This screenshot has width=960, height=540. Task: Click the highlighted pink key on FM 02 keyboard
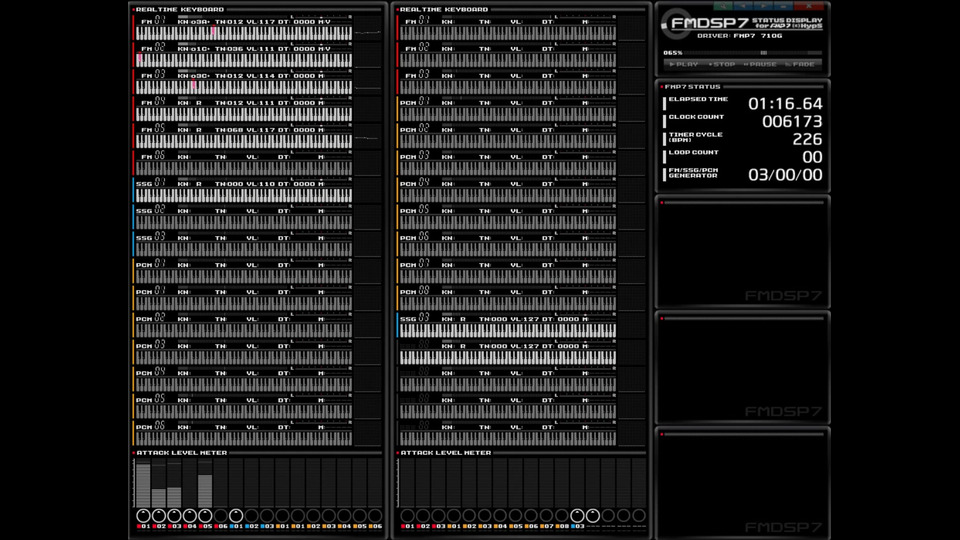point(140,60)
